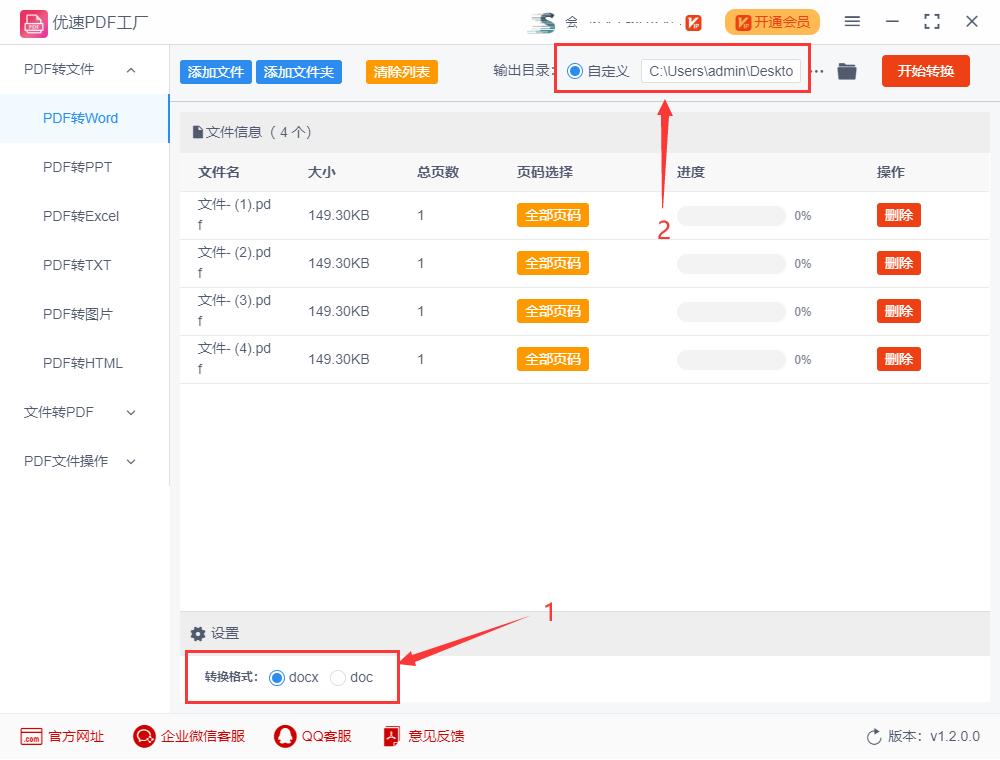
Task: Click the progress bar of 文件-(1).pdf
Action: click(731, 215)
